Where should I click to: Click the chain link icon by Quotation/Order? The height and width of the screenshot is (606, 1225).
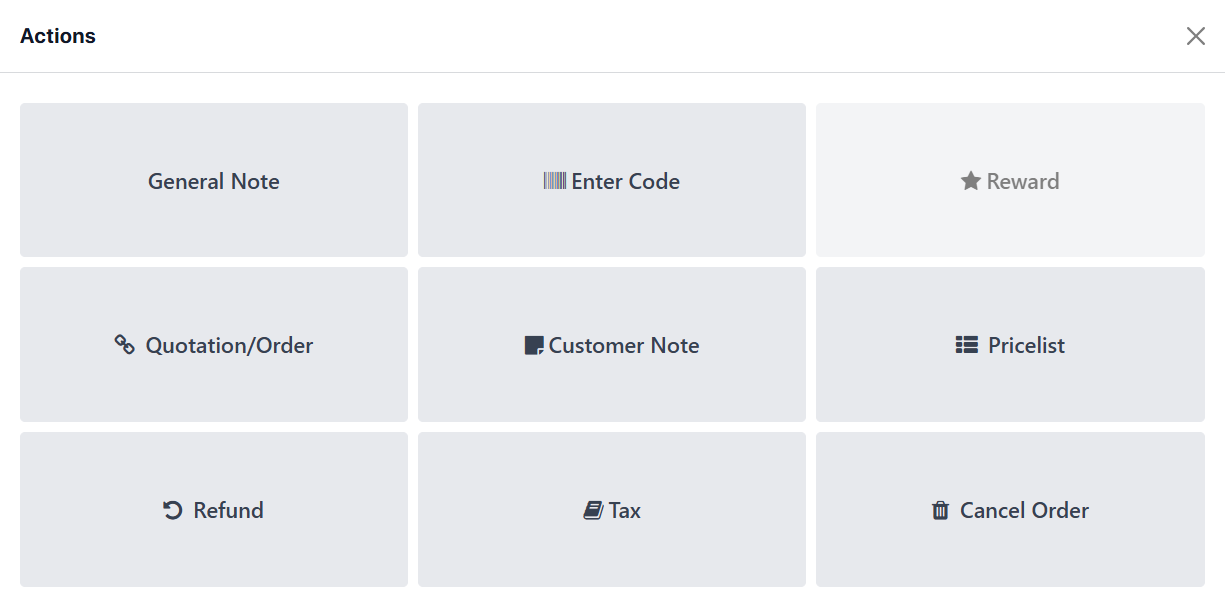(124, 345)
